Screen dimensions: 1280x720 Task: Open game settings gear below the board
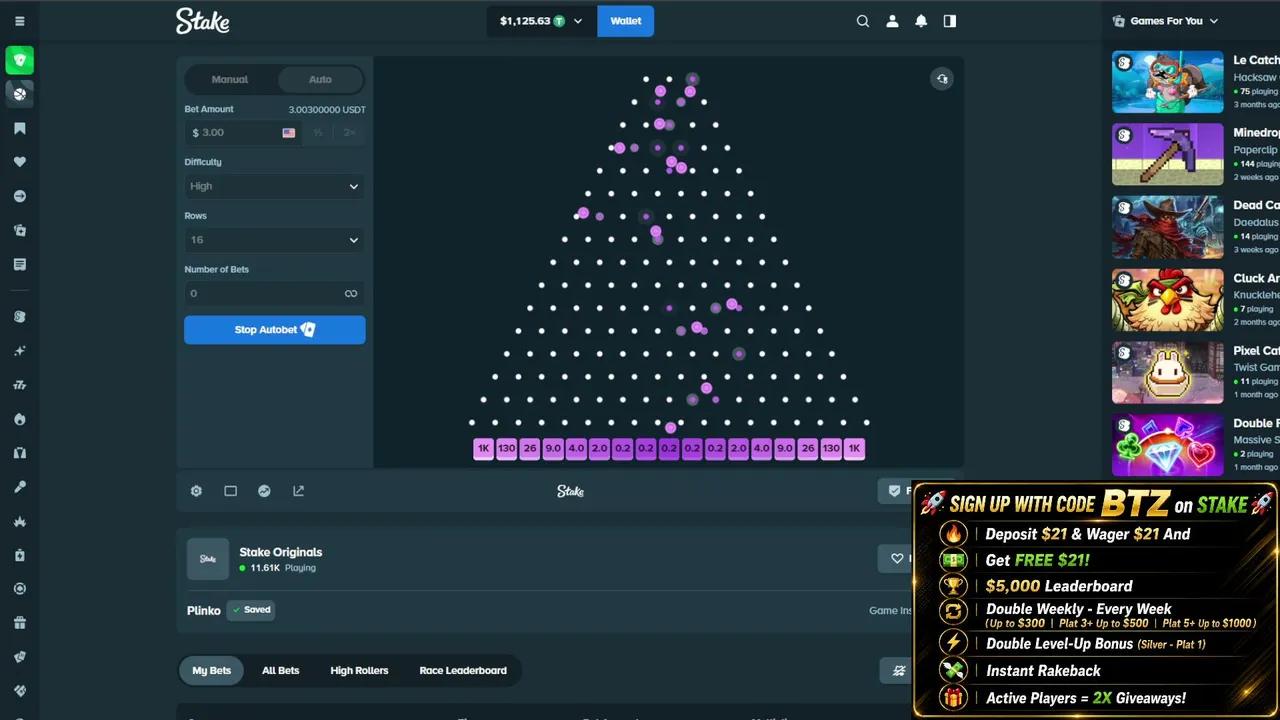[x=196, y=491]
